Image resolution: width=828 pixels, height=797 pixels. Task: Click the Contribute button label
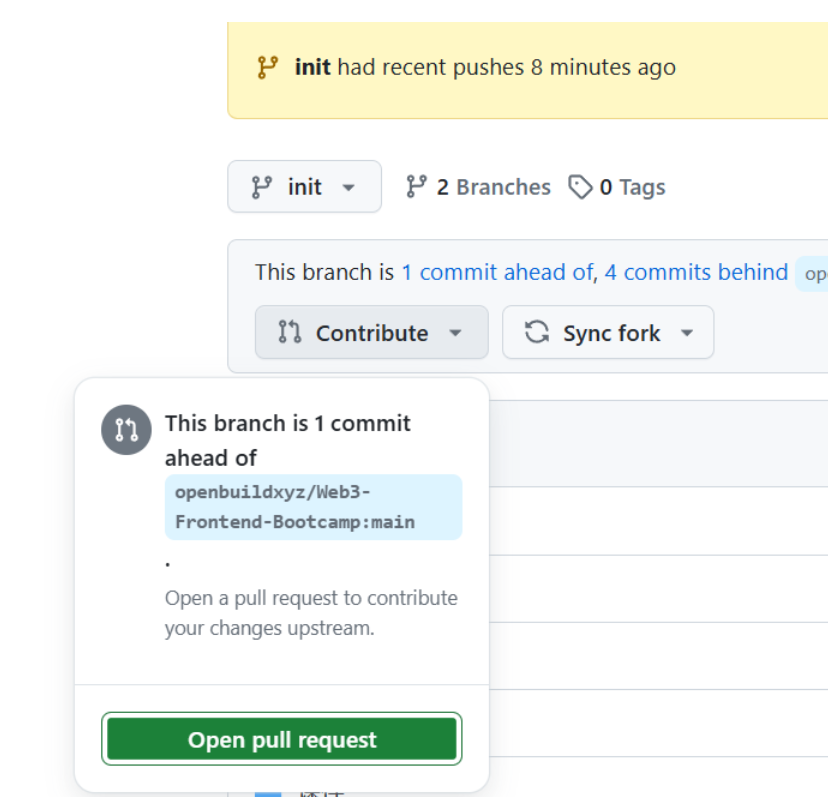click(x=372, y=333)
